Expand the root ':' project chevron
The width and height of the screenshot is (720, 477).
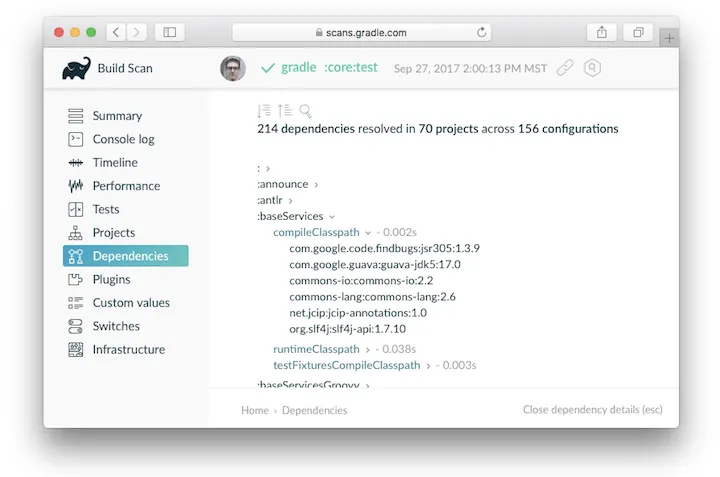pyautogui.click(x=268, y=168)
